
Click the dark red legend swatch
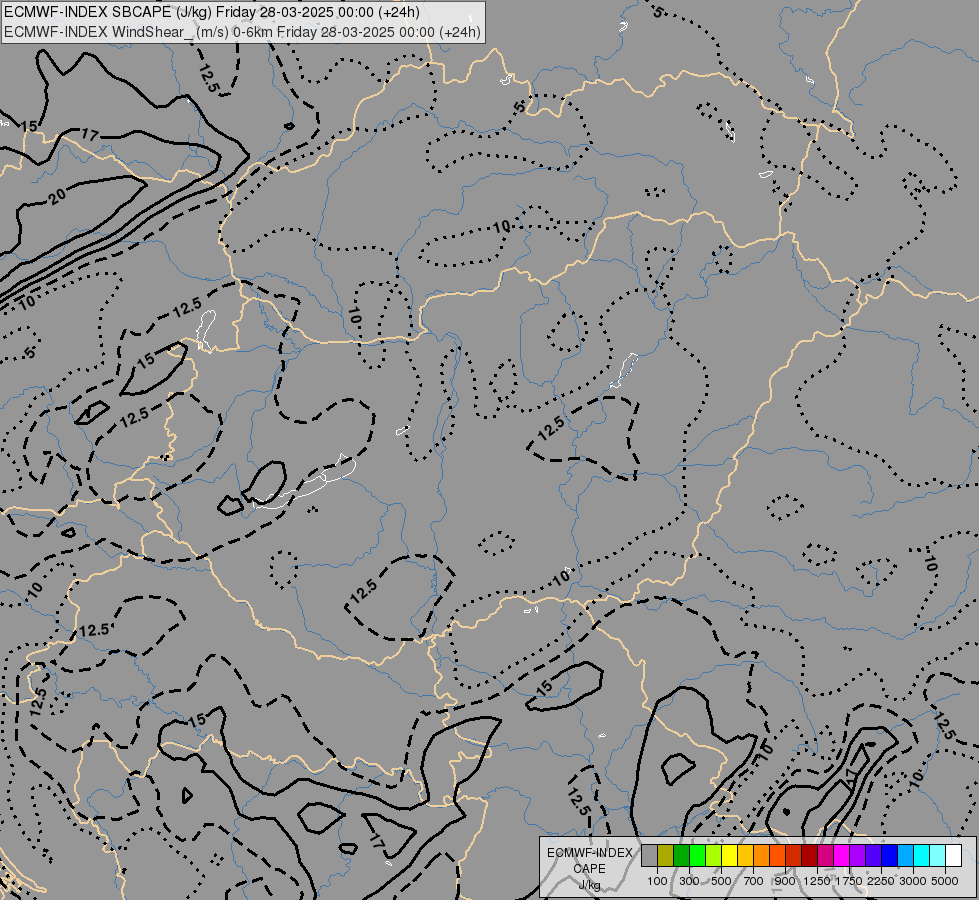click(810, 856)
